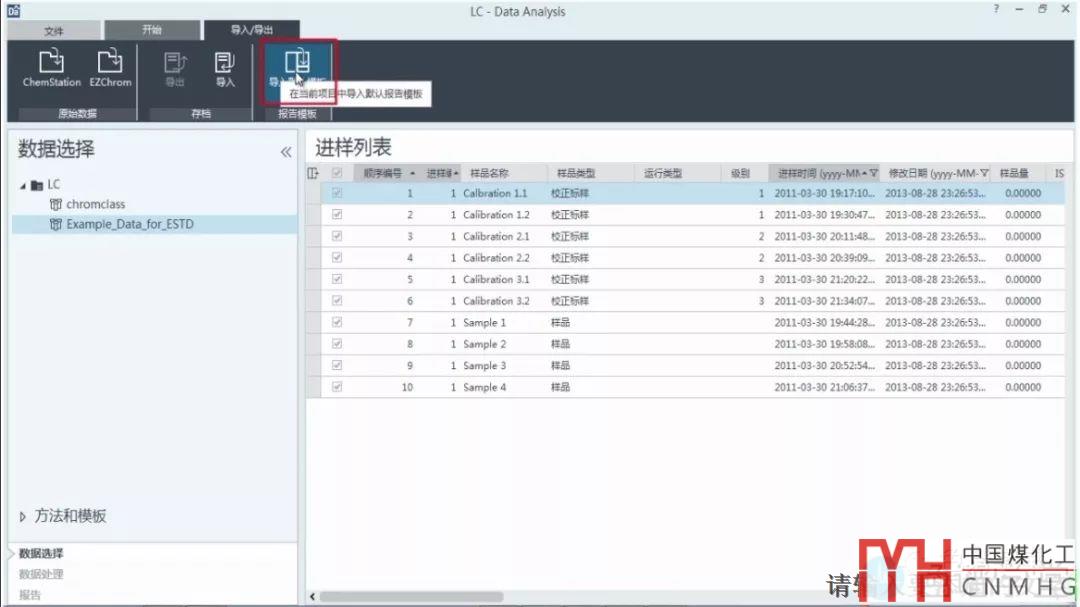
Task: Switch to the 导入/导出 tab
Action: (251, 30)
